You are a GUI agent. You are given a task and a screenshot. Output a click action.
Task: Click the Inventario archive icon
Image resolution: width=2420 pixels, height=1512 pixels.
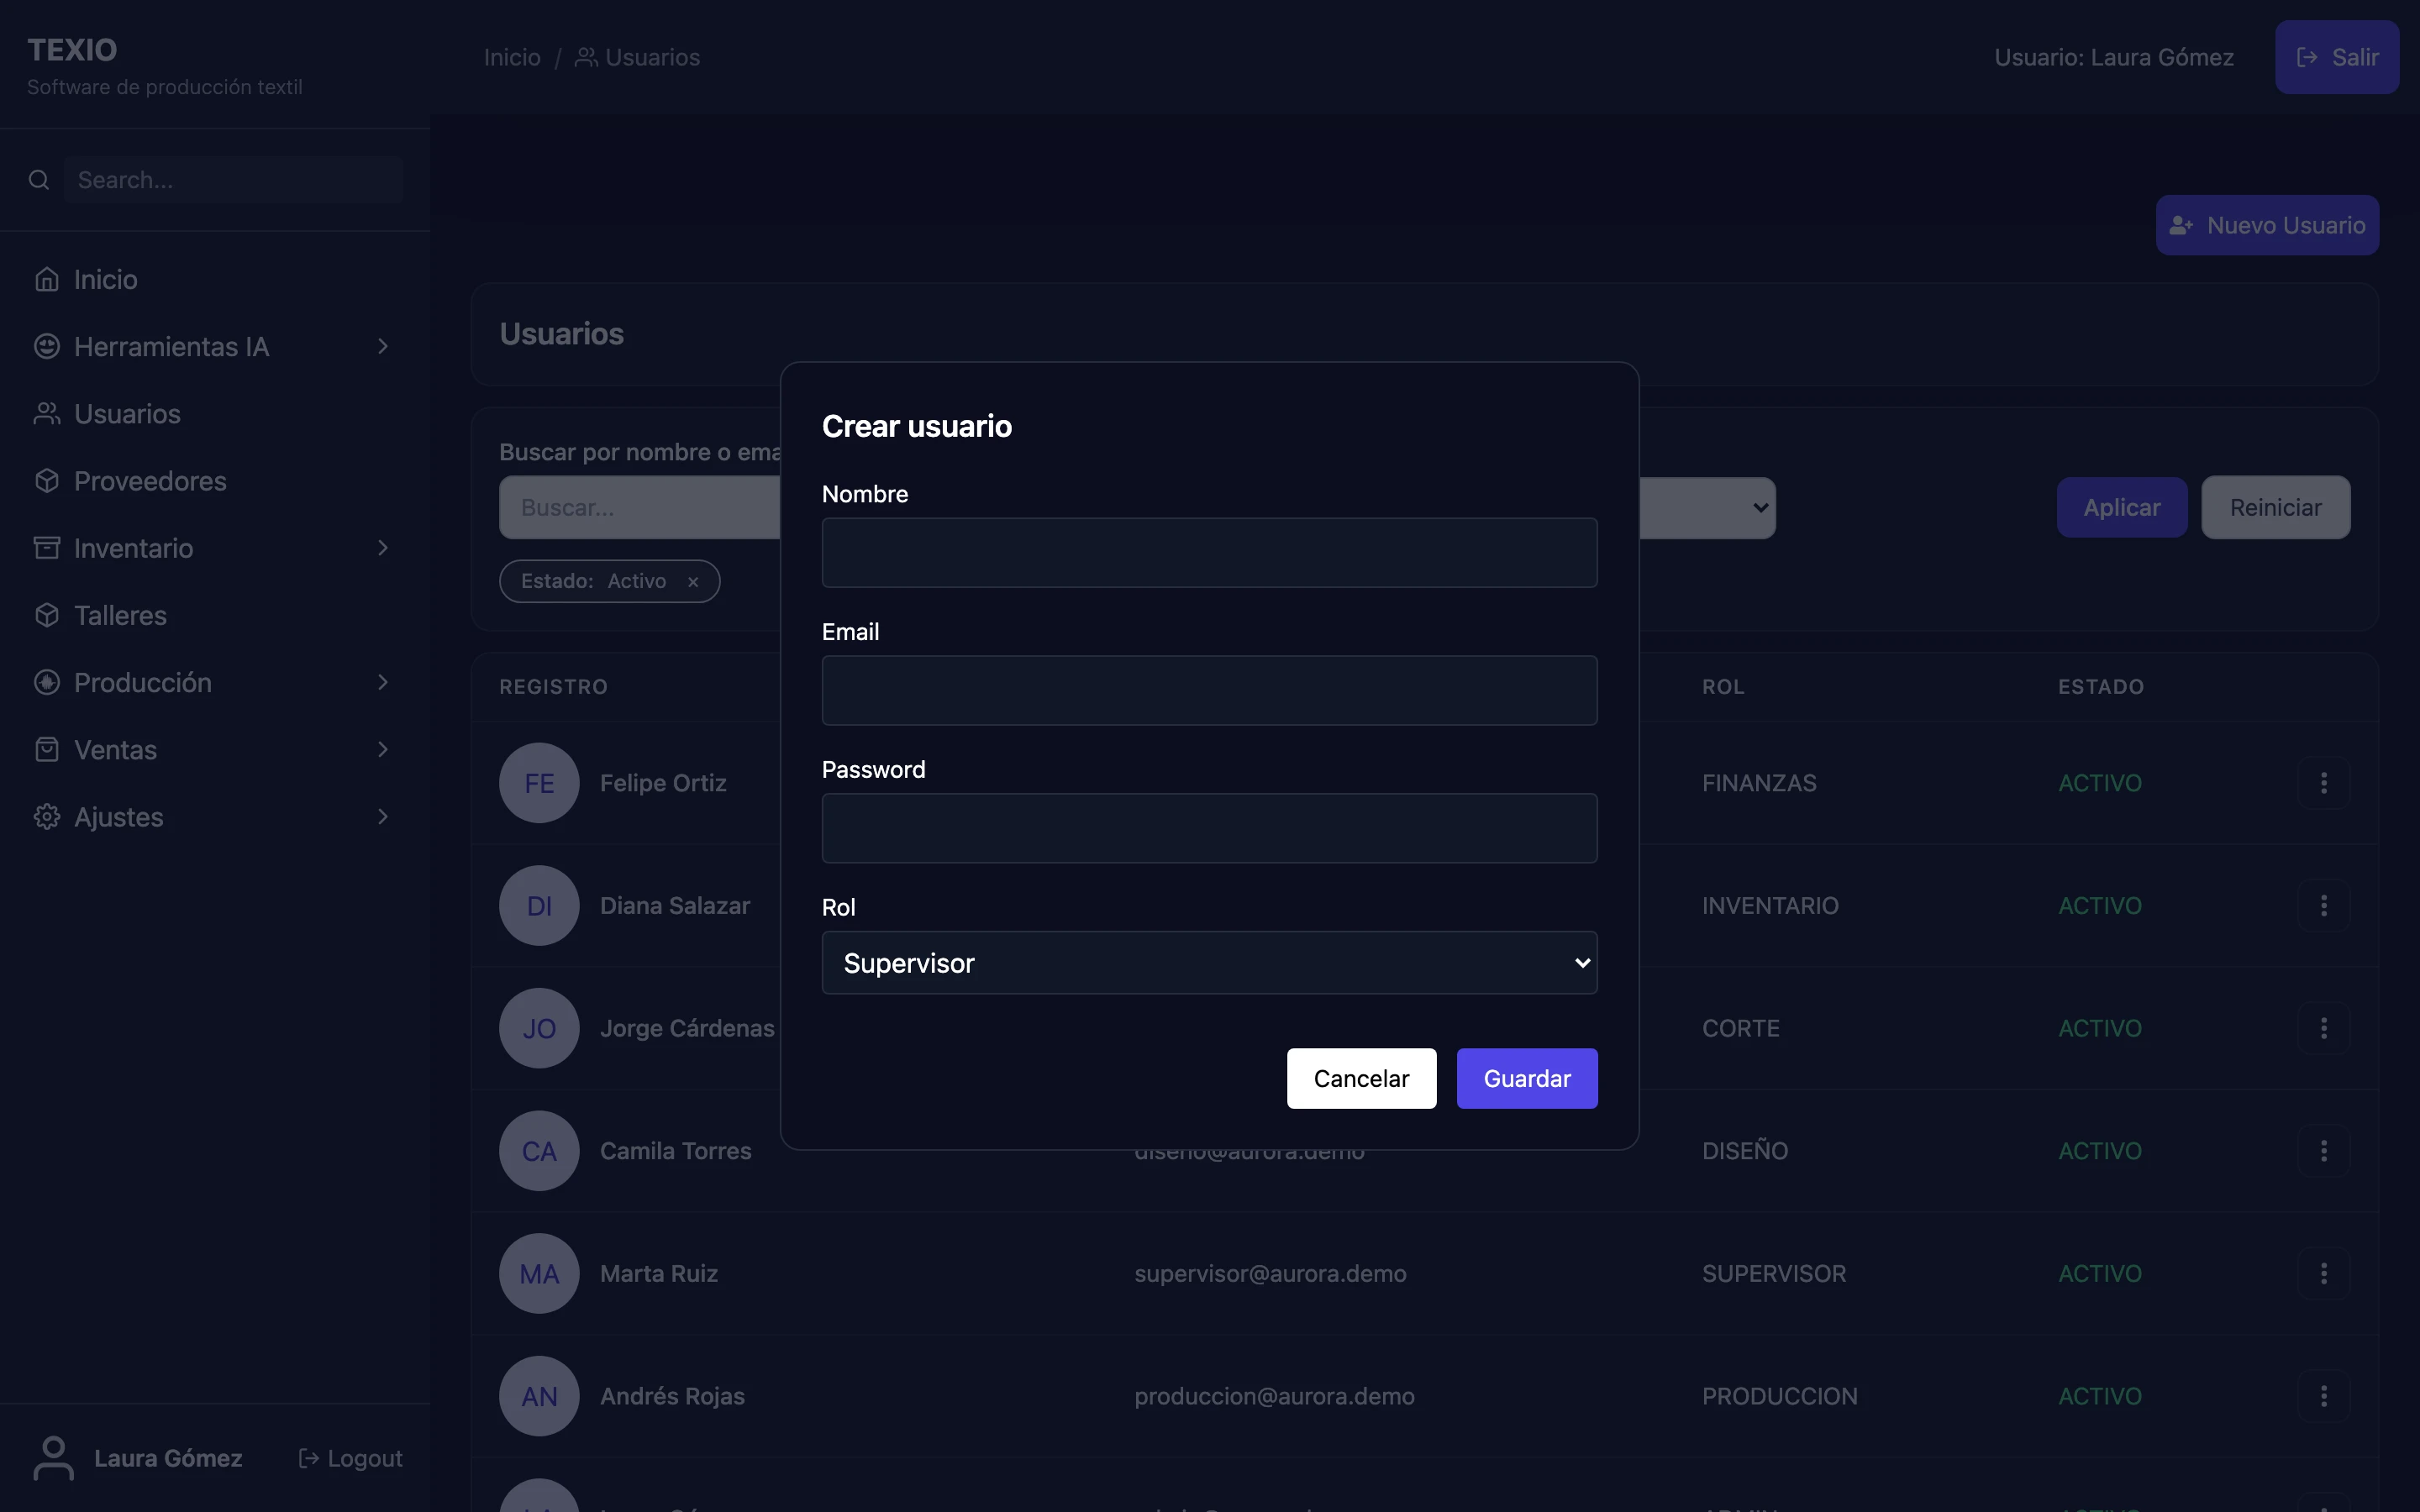47,548
